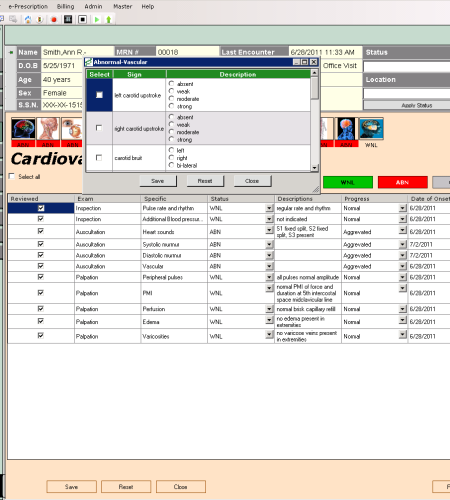The width and height of the screenshot is (450, 500).
Task: Open the Help menu
Action: (x=148, y=6)
